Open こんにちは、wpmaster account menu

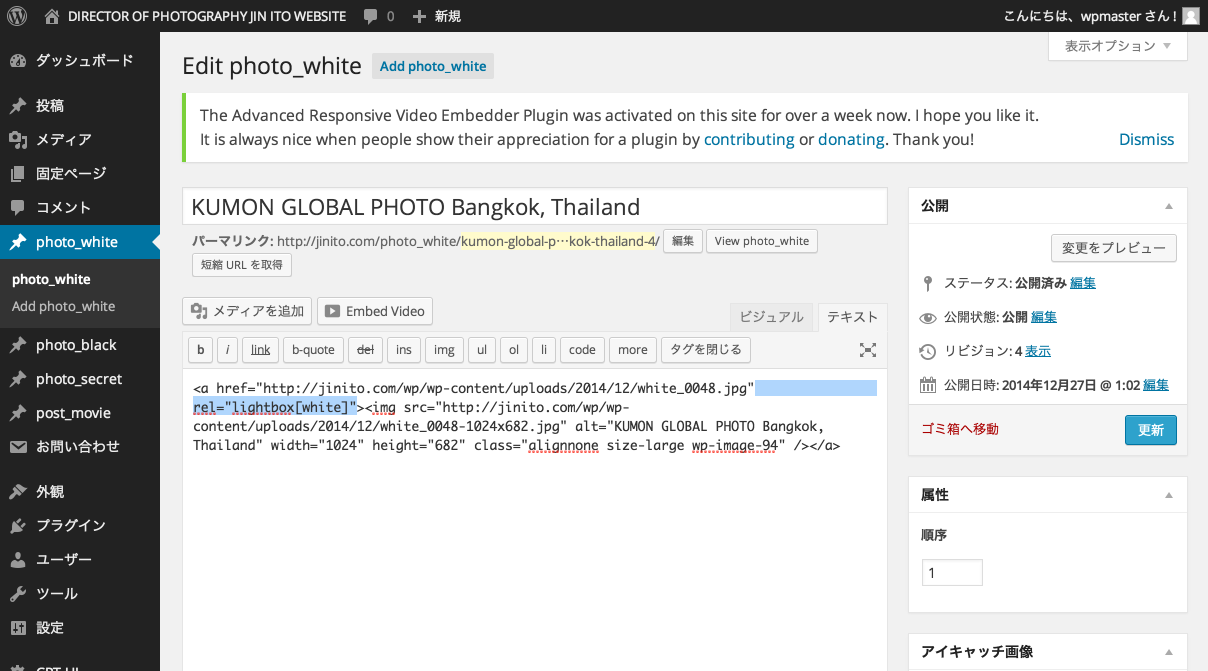(x=1100, y=16)
